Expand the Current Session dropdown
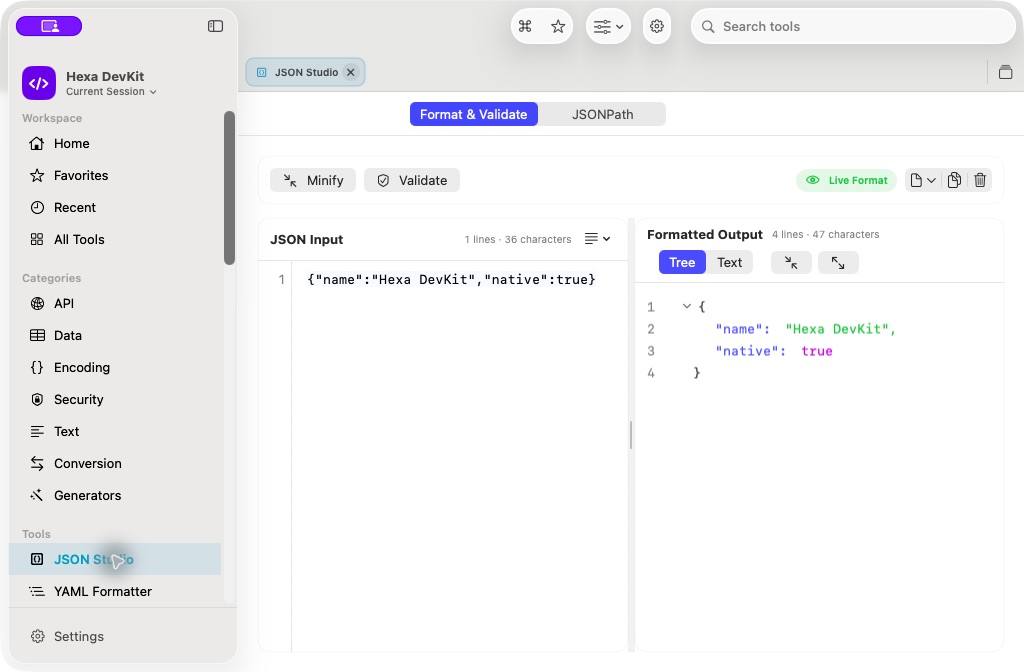The width and height of the screenshot is (1024, 672). (x=111, y=92)
